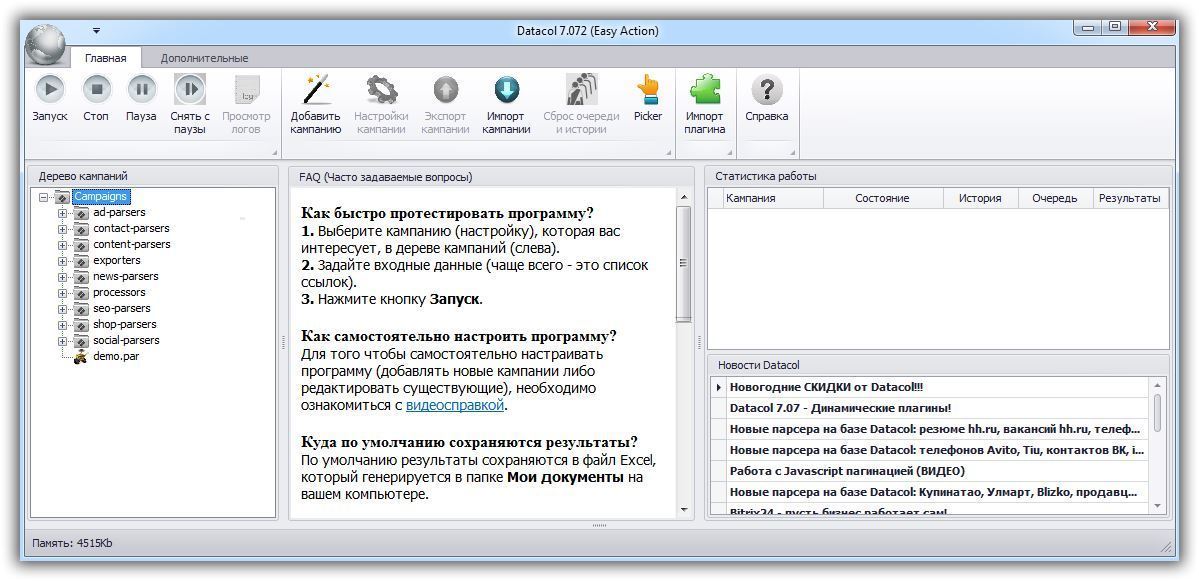The height and width of the screenshot is (581, 1199).
Task: Select the shop-parsers tree label
Action: [125, 324]
